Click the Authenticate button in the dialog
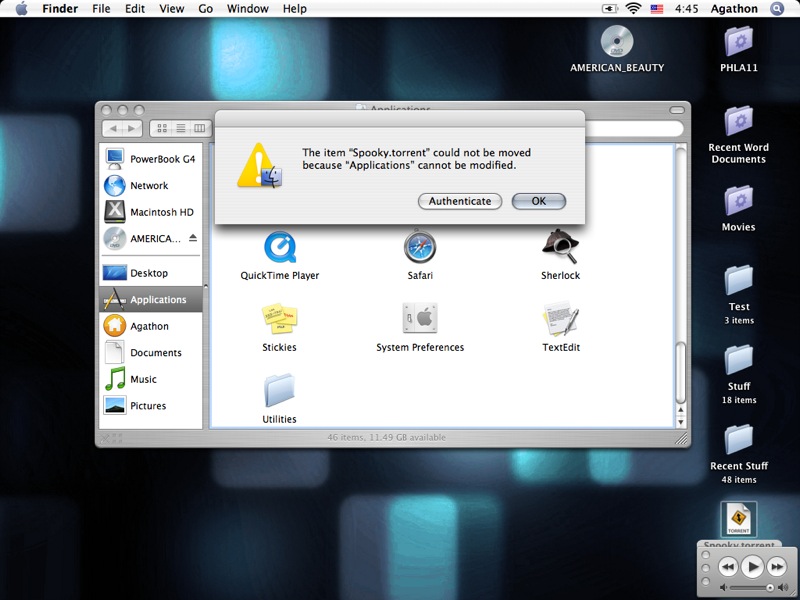Viewport: 800px width, 600px height. 460,201
